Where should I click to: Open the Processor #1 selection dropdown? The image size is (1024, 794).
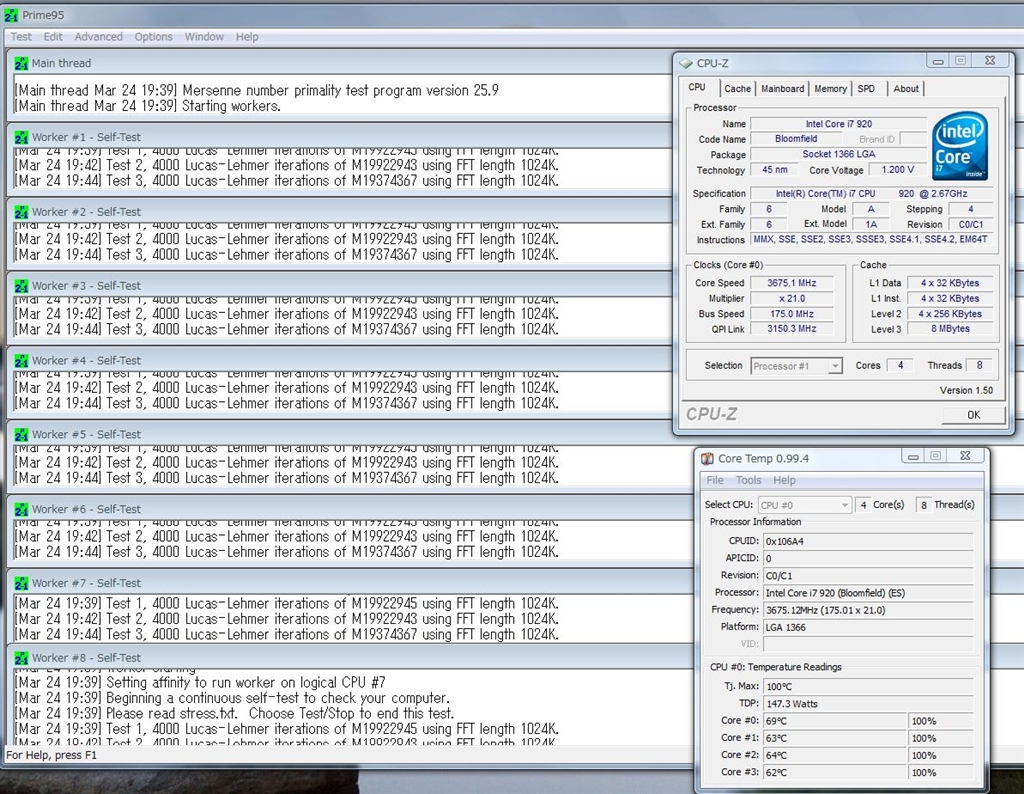coord(797,366)
